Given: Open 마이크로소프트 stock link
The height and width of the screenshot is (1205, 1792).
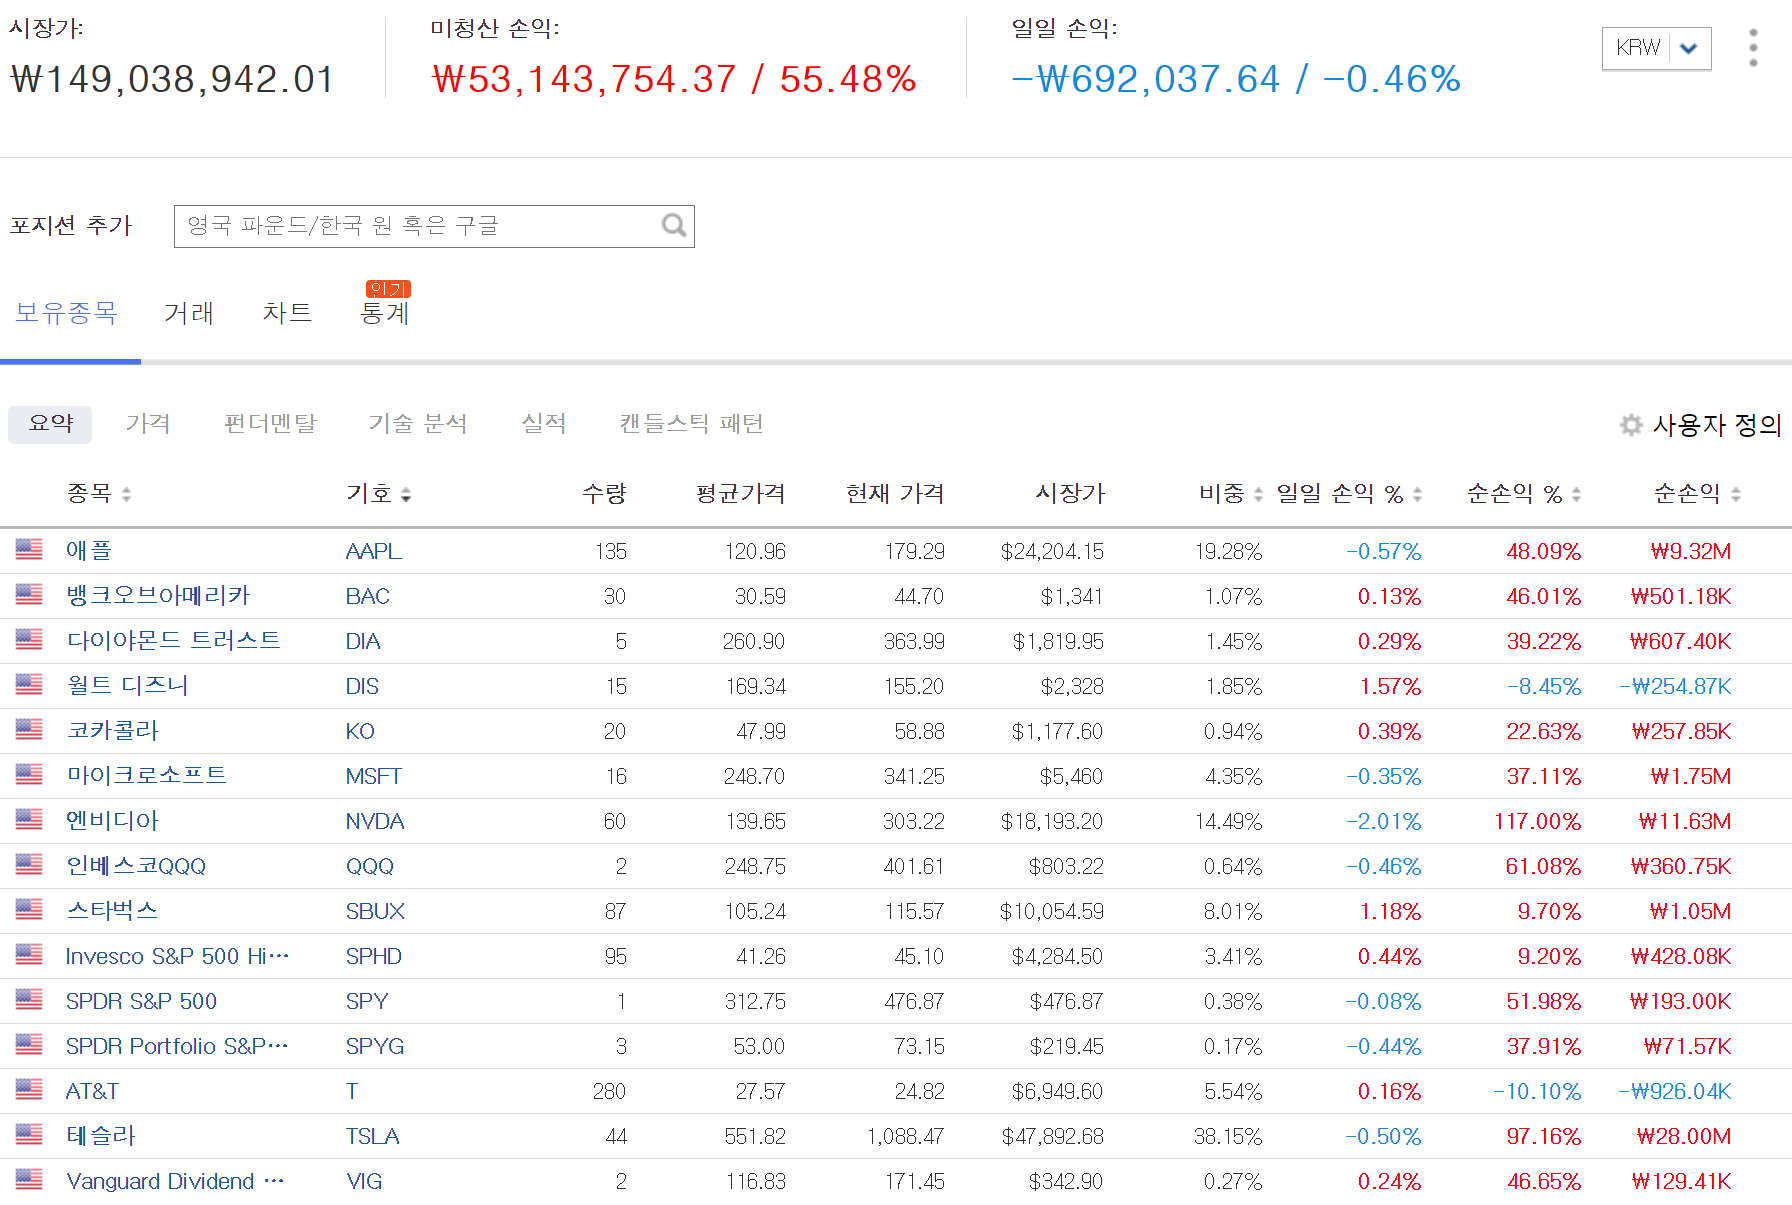Looking at the screenshot, I should [146, 775].
